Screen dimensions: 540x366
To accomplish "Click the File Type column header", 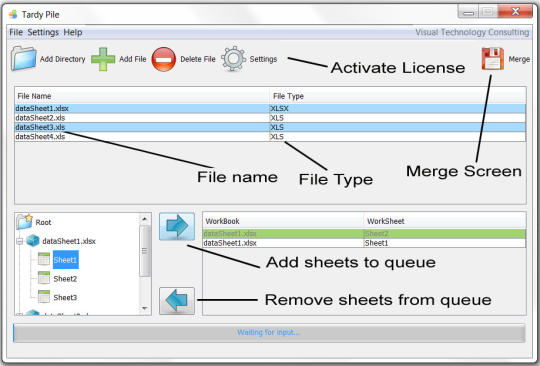I will click(397, 96).
